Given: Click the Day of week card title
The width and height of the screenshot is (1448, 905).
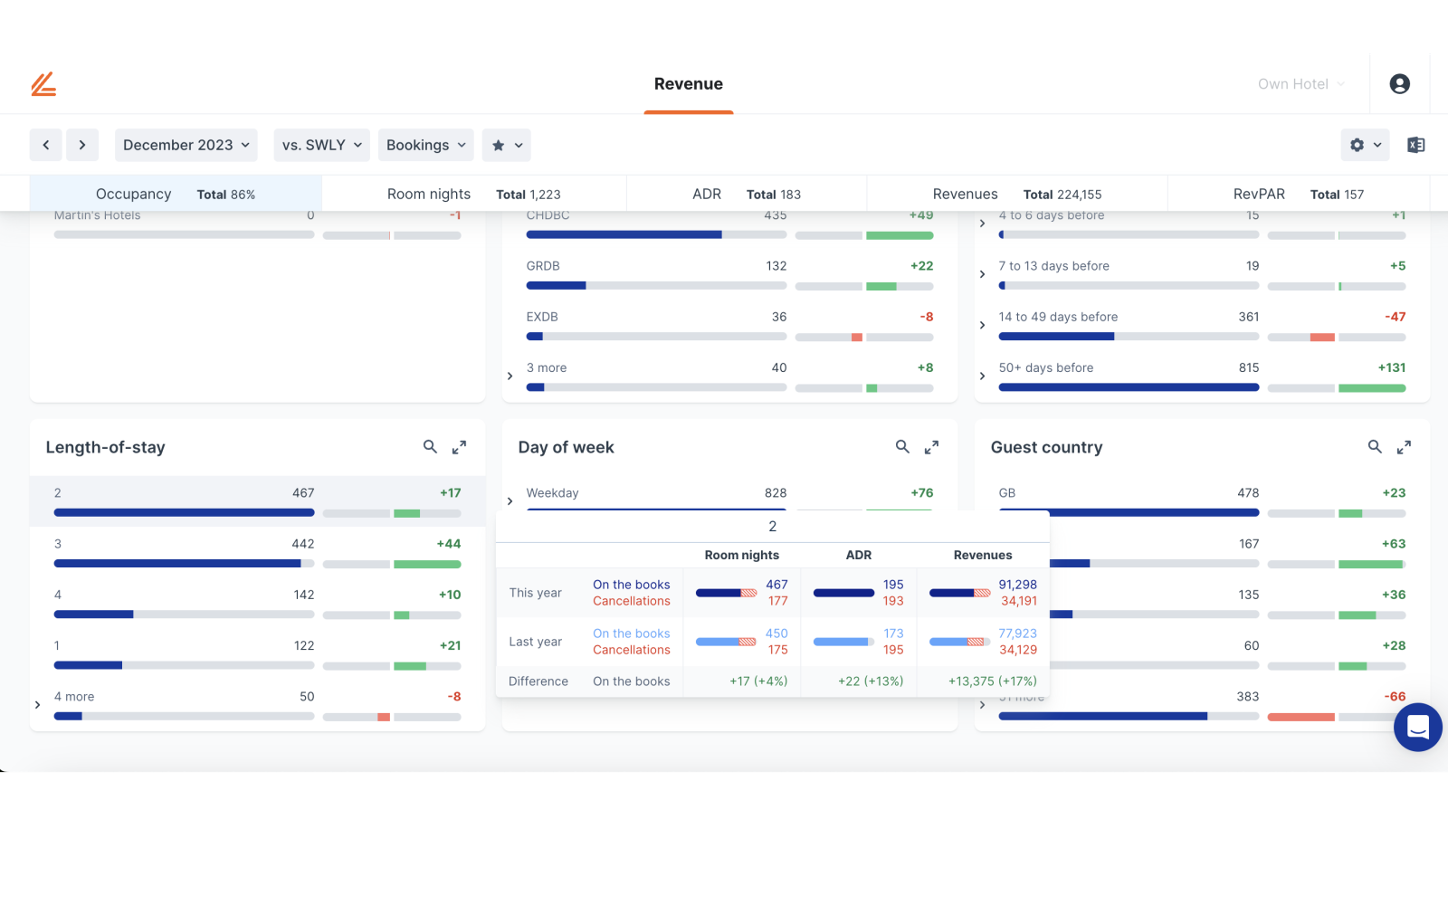Looking at the screenshot, I should (566, 447).
